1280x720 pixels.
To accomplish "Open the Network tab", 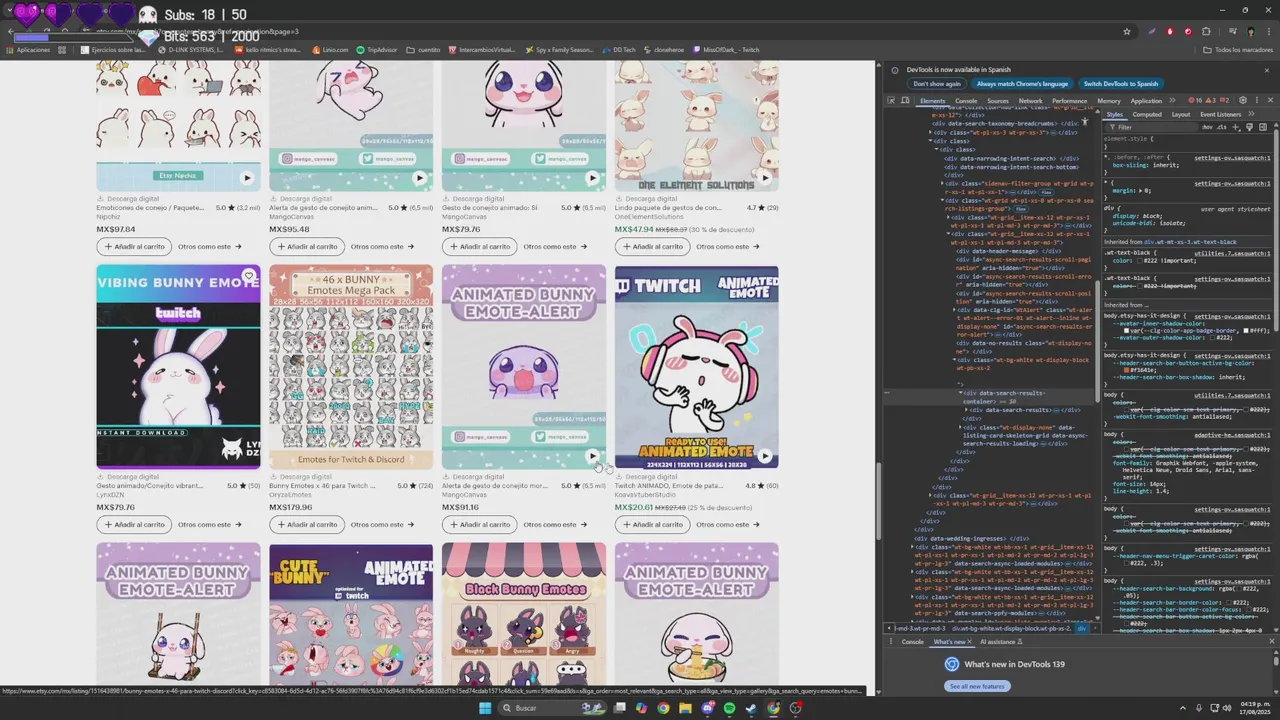I will (1030, 101).
